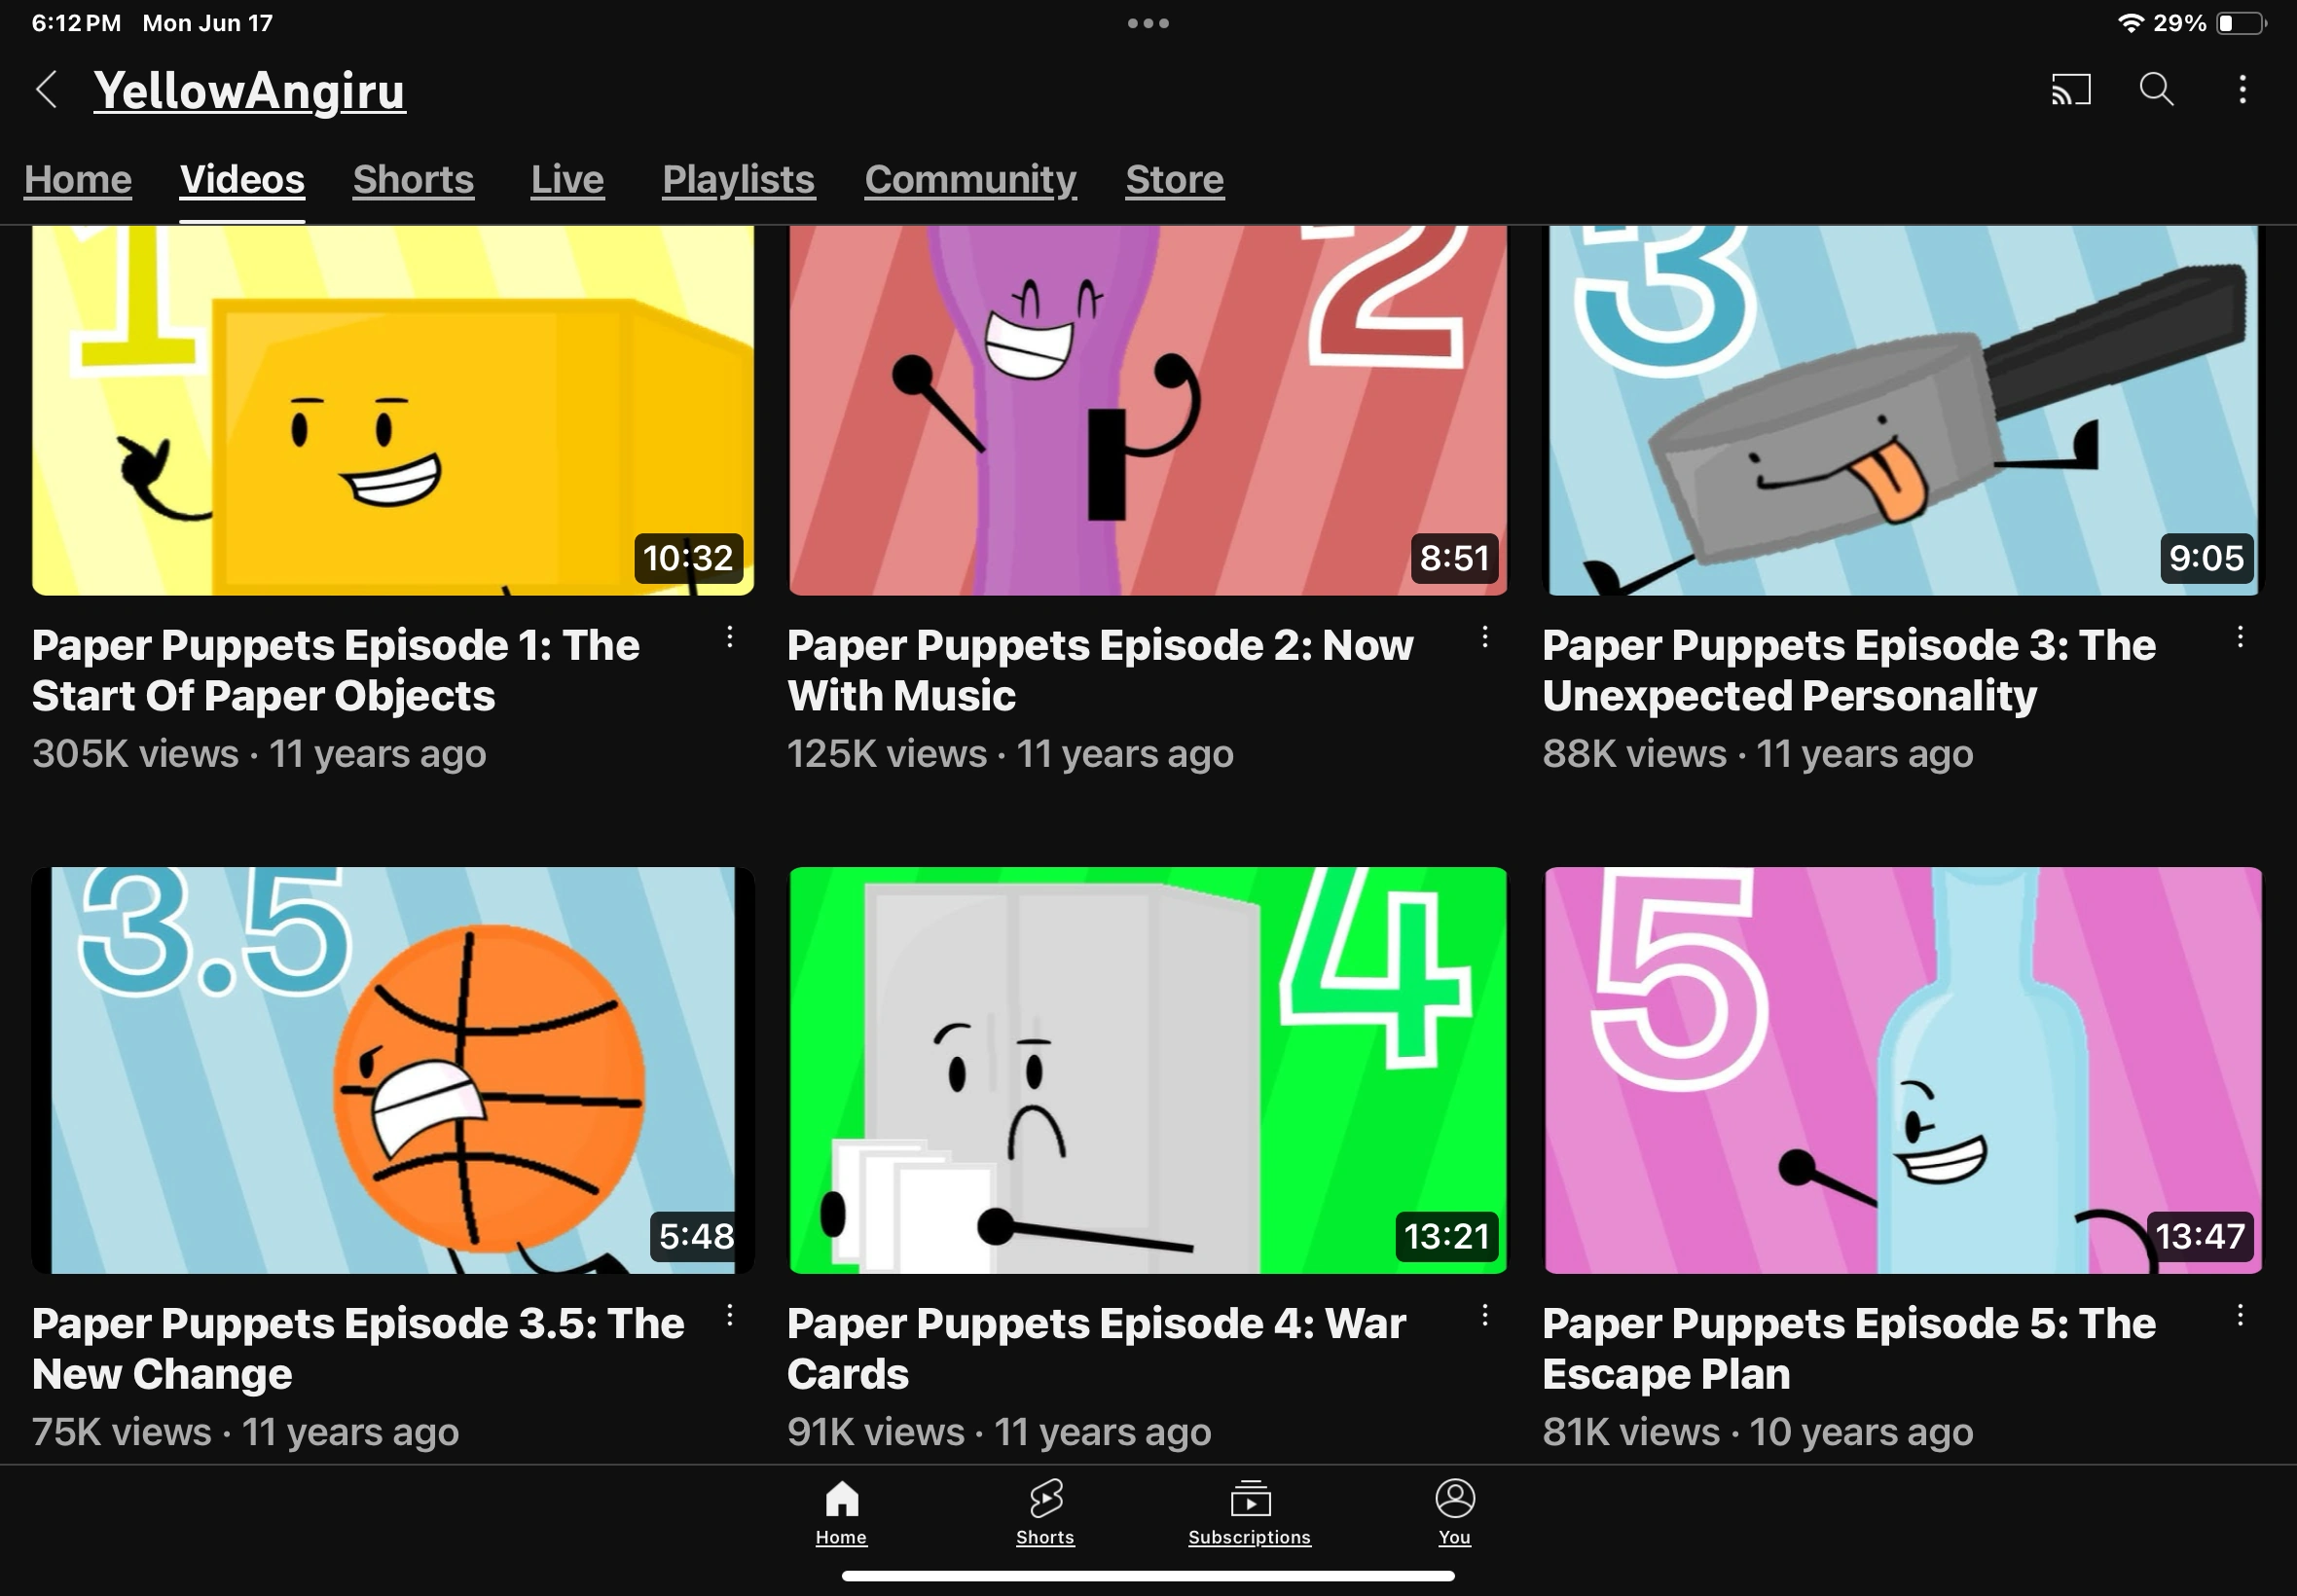Select the Store tab
Image resolution: width=2297 pixels, height=1596 pixels.
click(1174, 180)
